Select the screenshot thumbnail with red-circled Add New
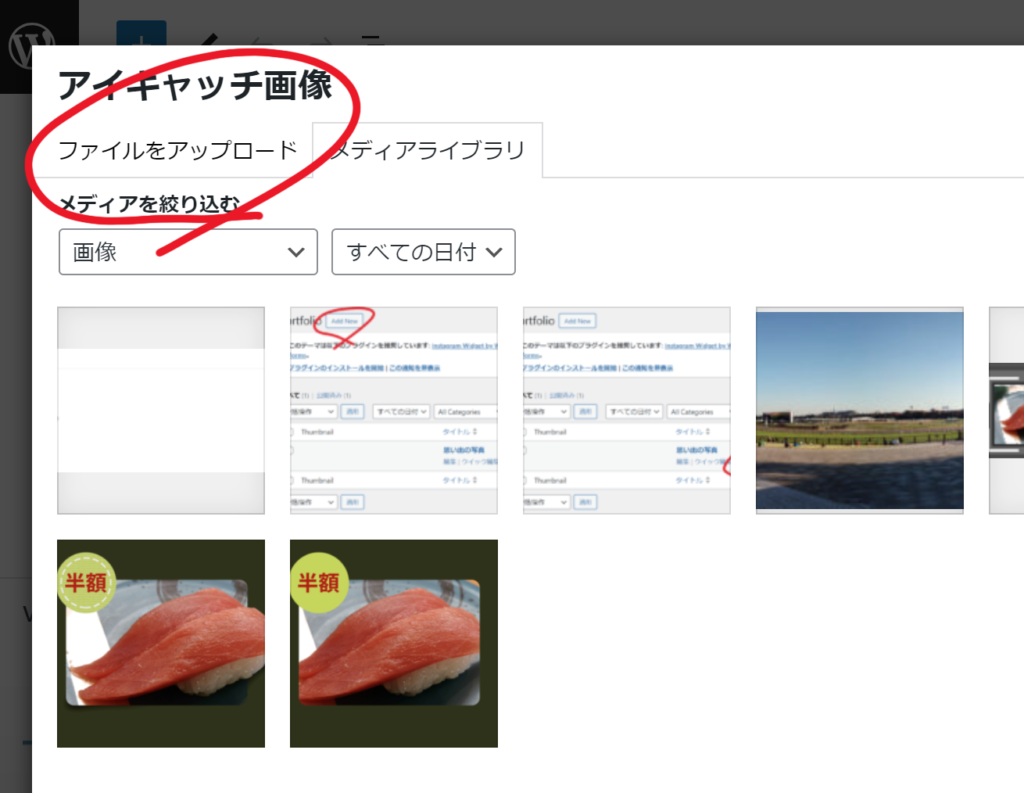Screen dimensions: 1024x793 click(393, 410)
